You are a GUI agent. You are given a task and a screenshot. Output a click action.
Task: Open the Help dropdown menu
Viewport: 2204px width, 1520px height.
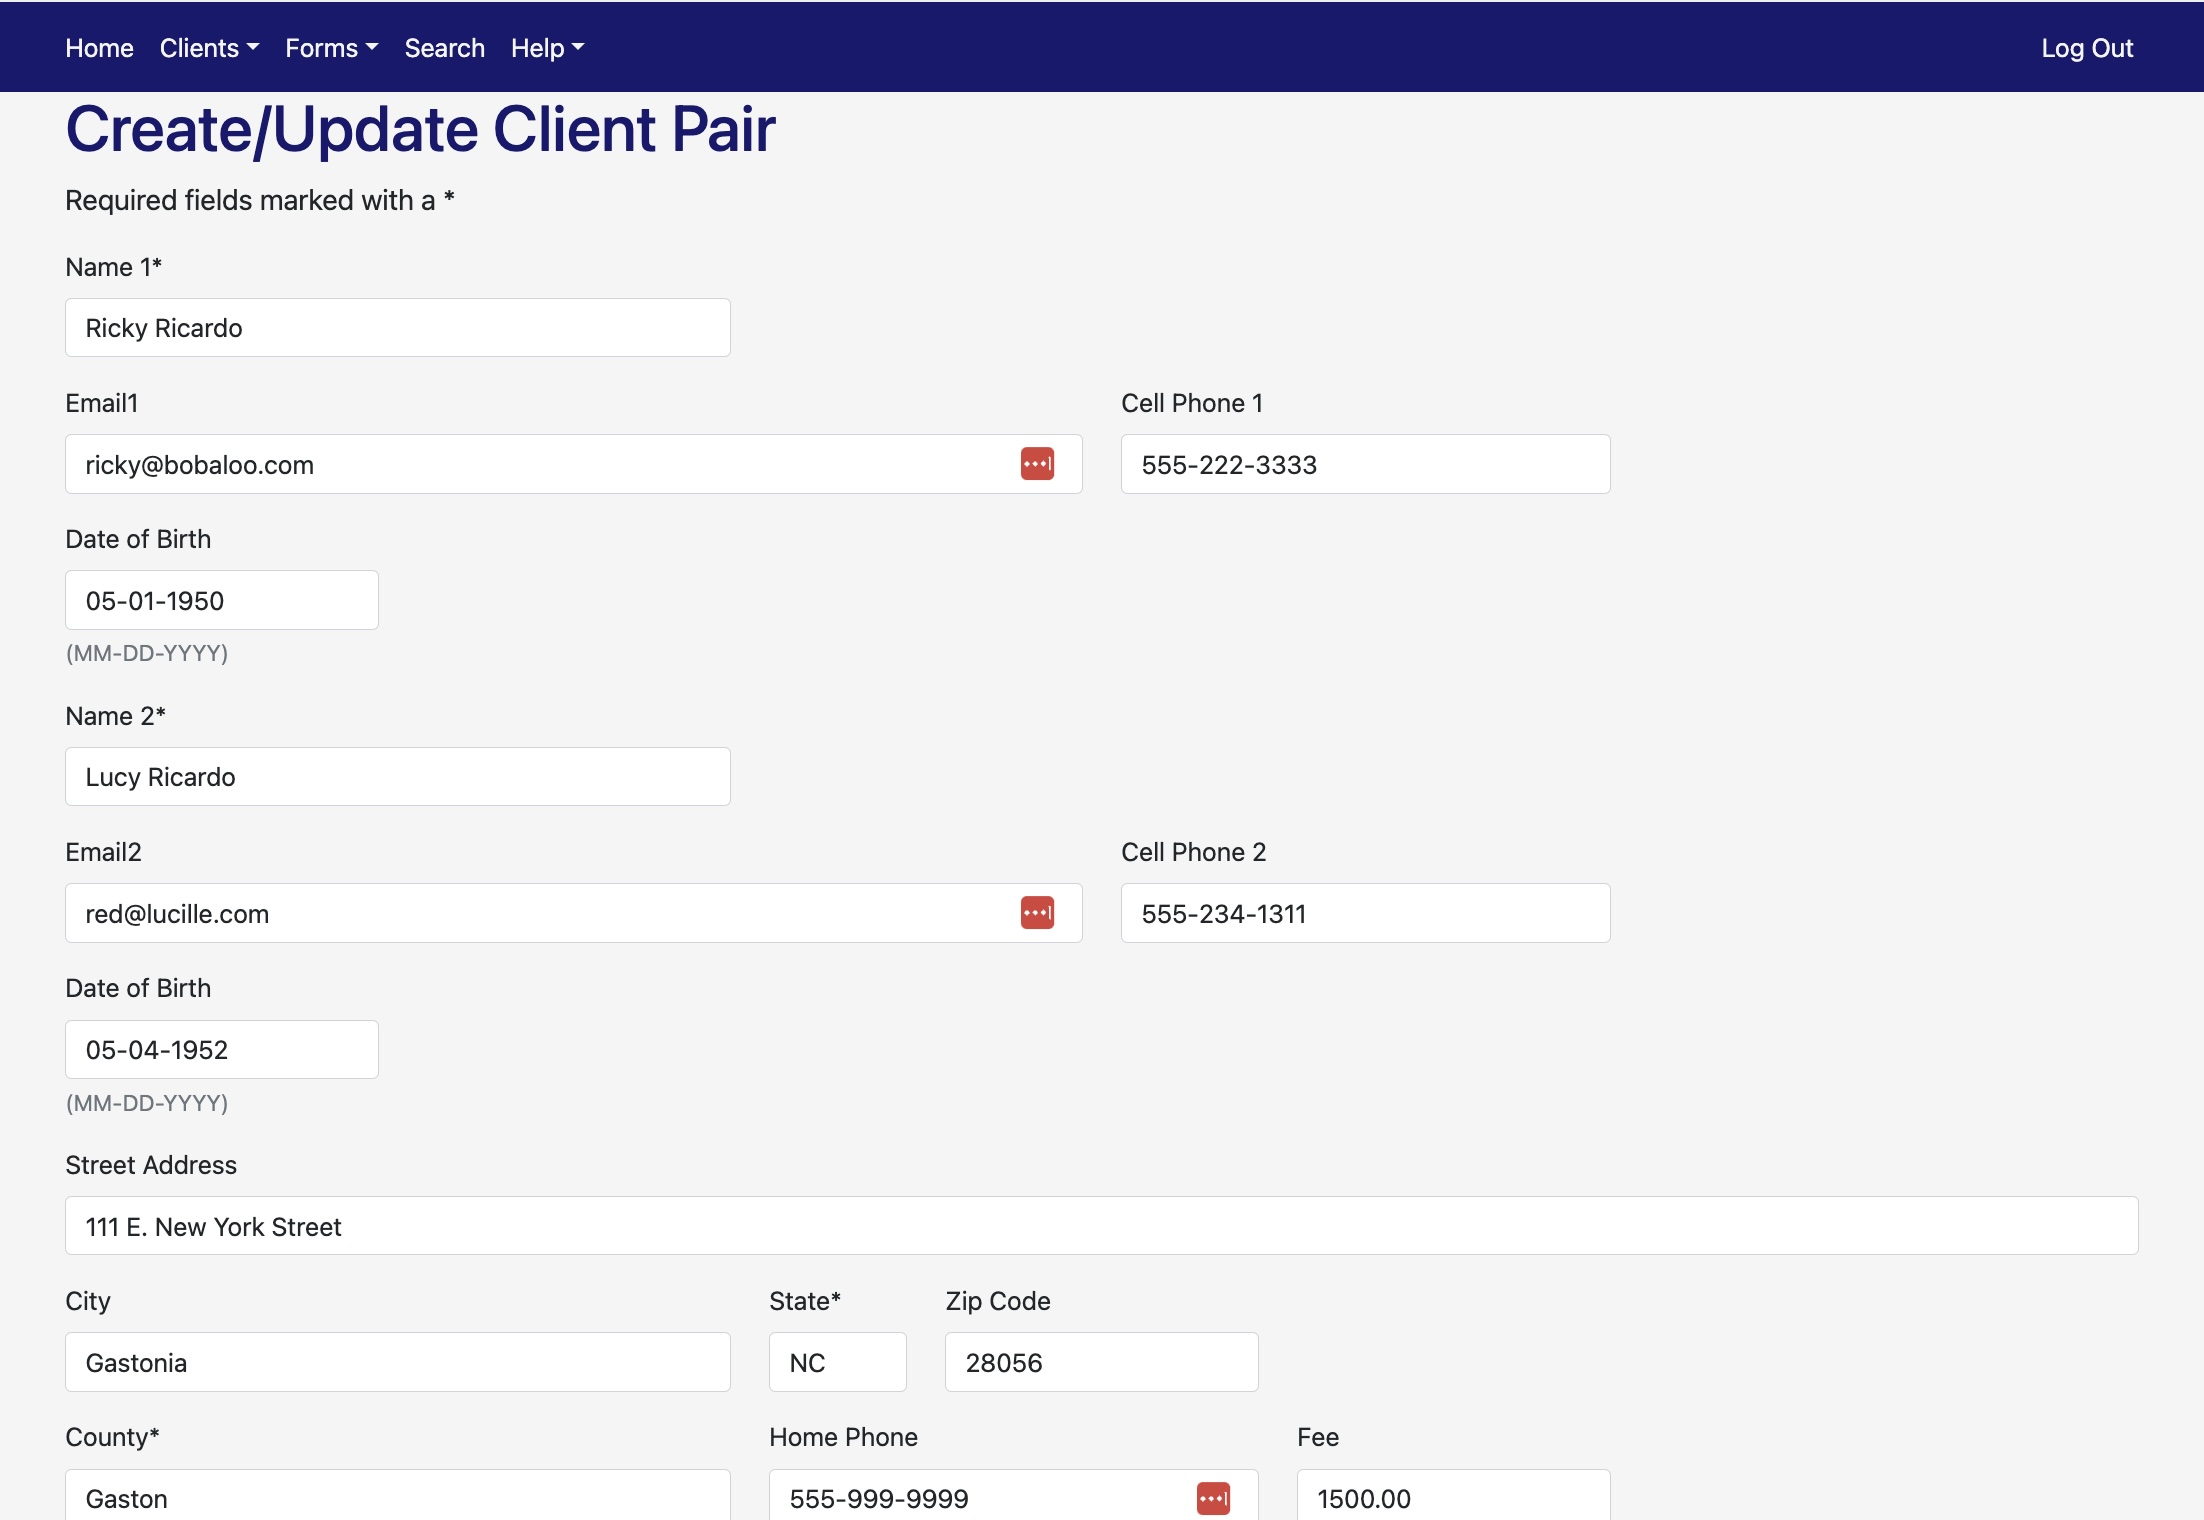pyautogui.click(x=547, y=48)
